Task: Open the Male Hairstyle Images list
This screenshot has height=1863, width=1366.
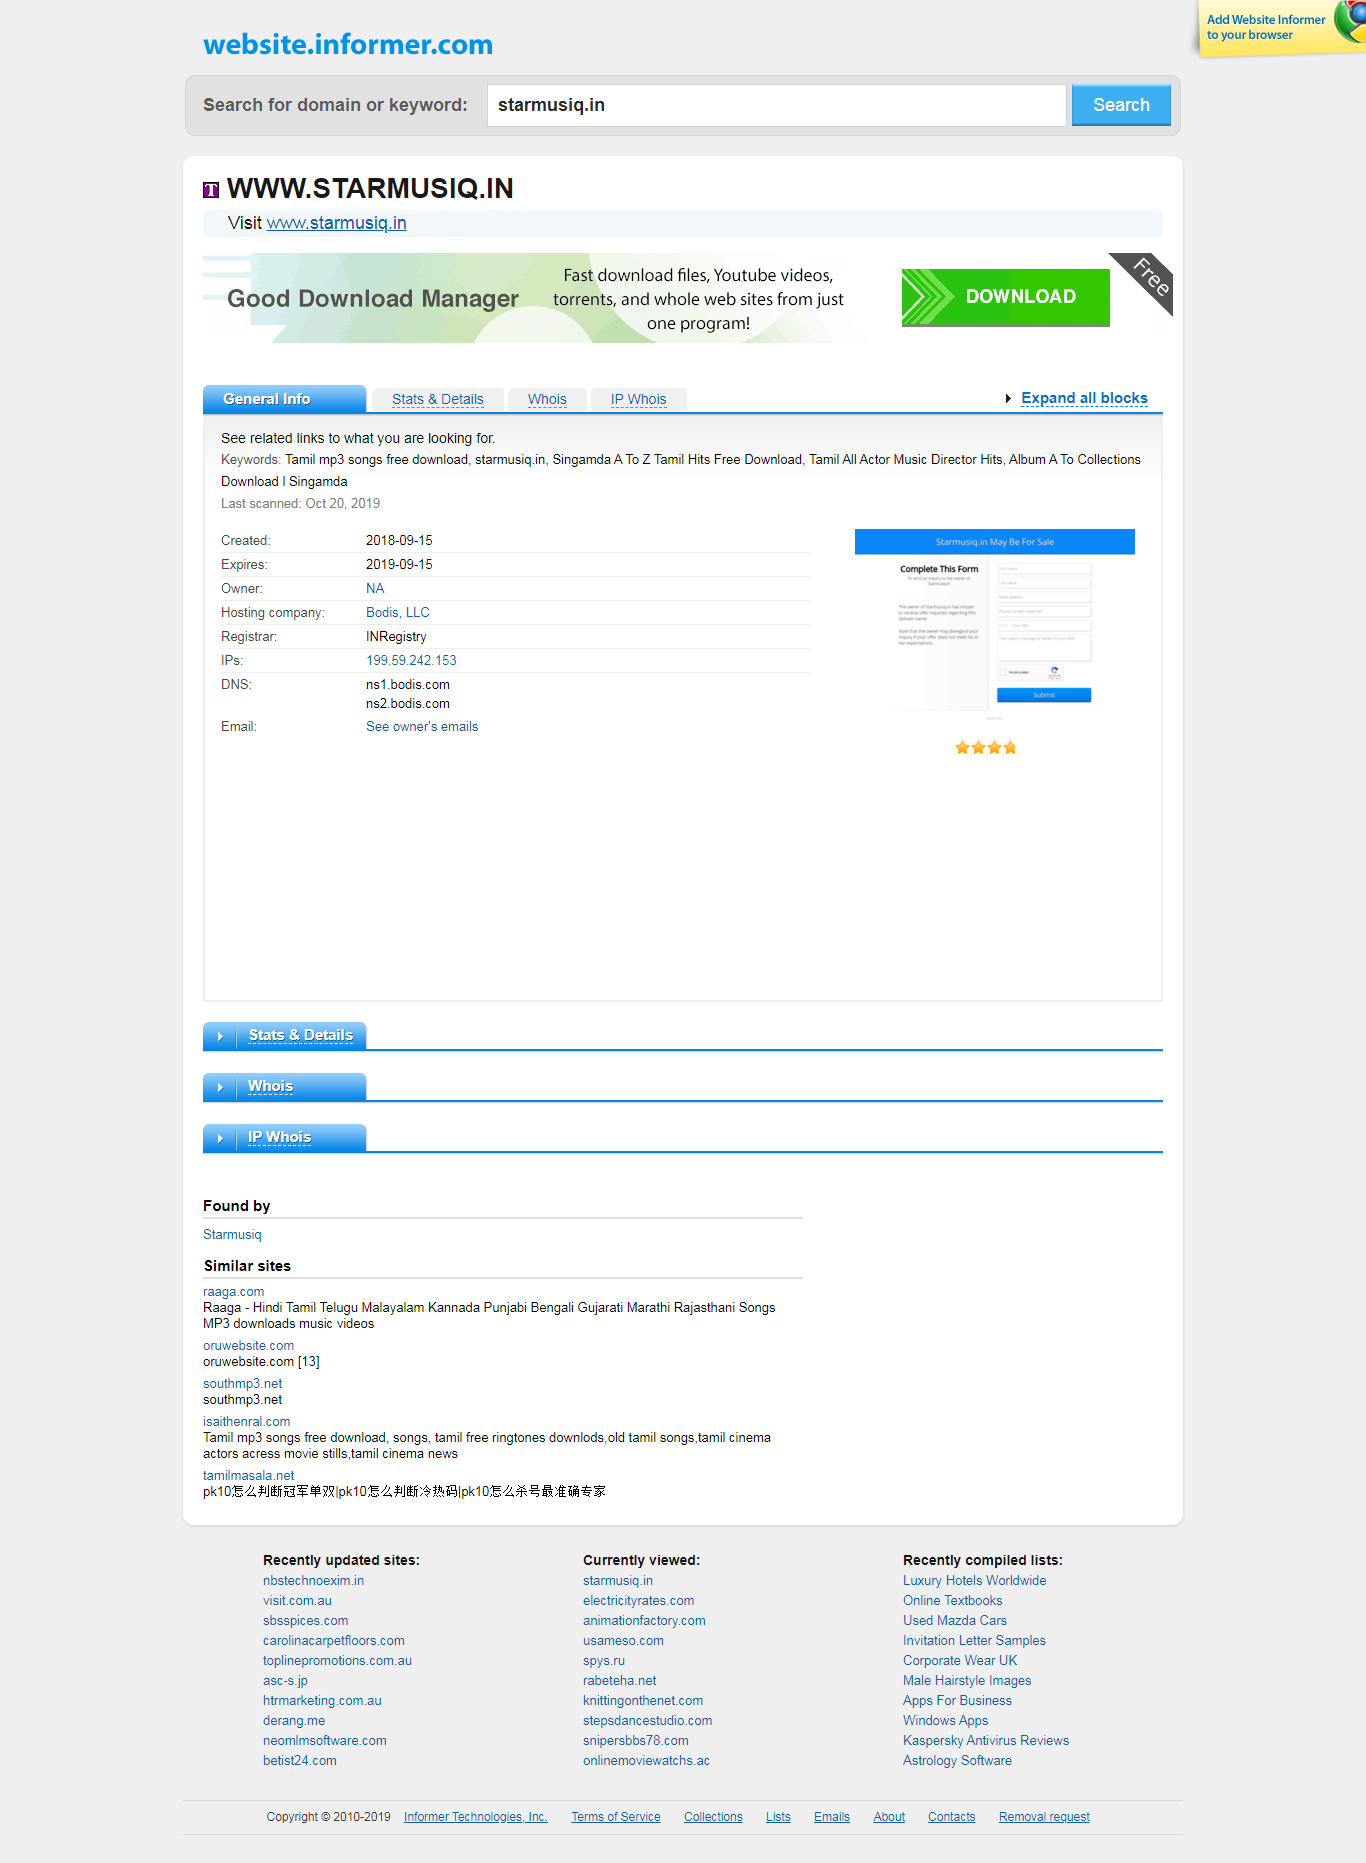Action: click(x=966, y=1681)
